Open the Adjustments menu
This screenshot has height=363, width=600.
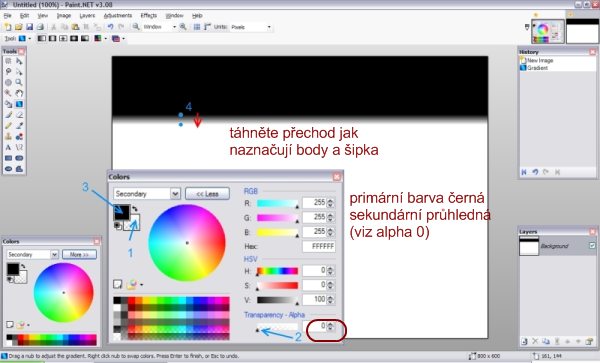pyautogui.click(x=118, y=15)
